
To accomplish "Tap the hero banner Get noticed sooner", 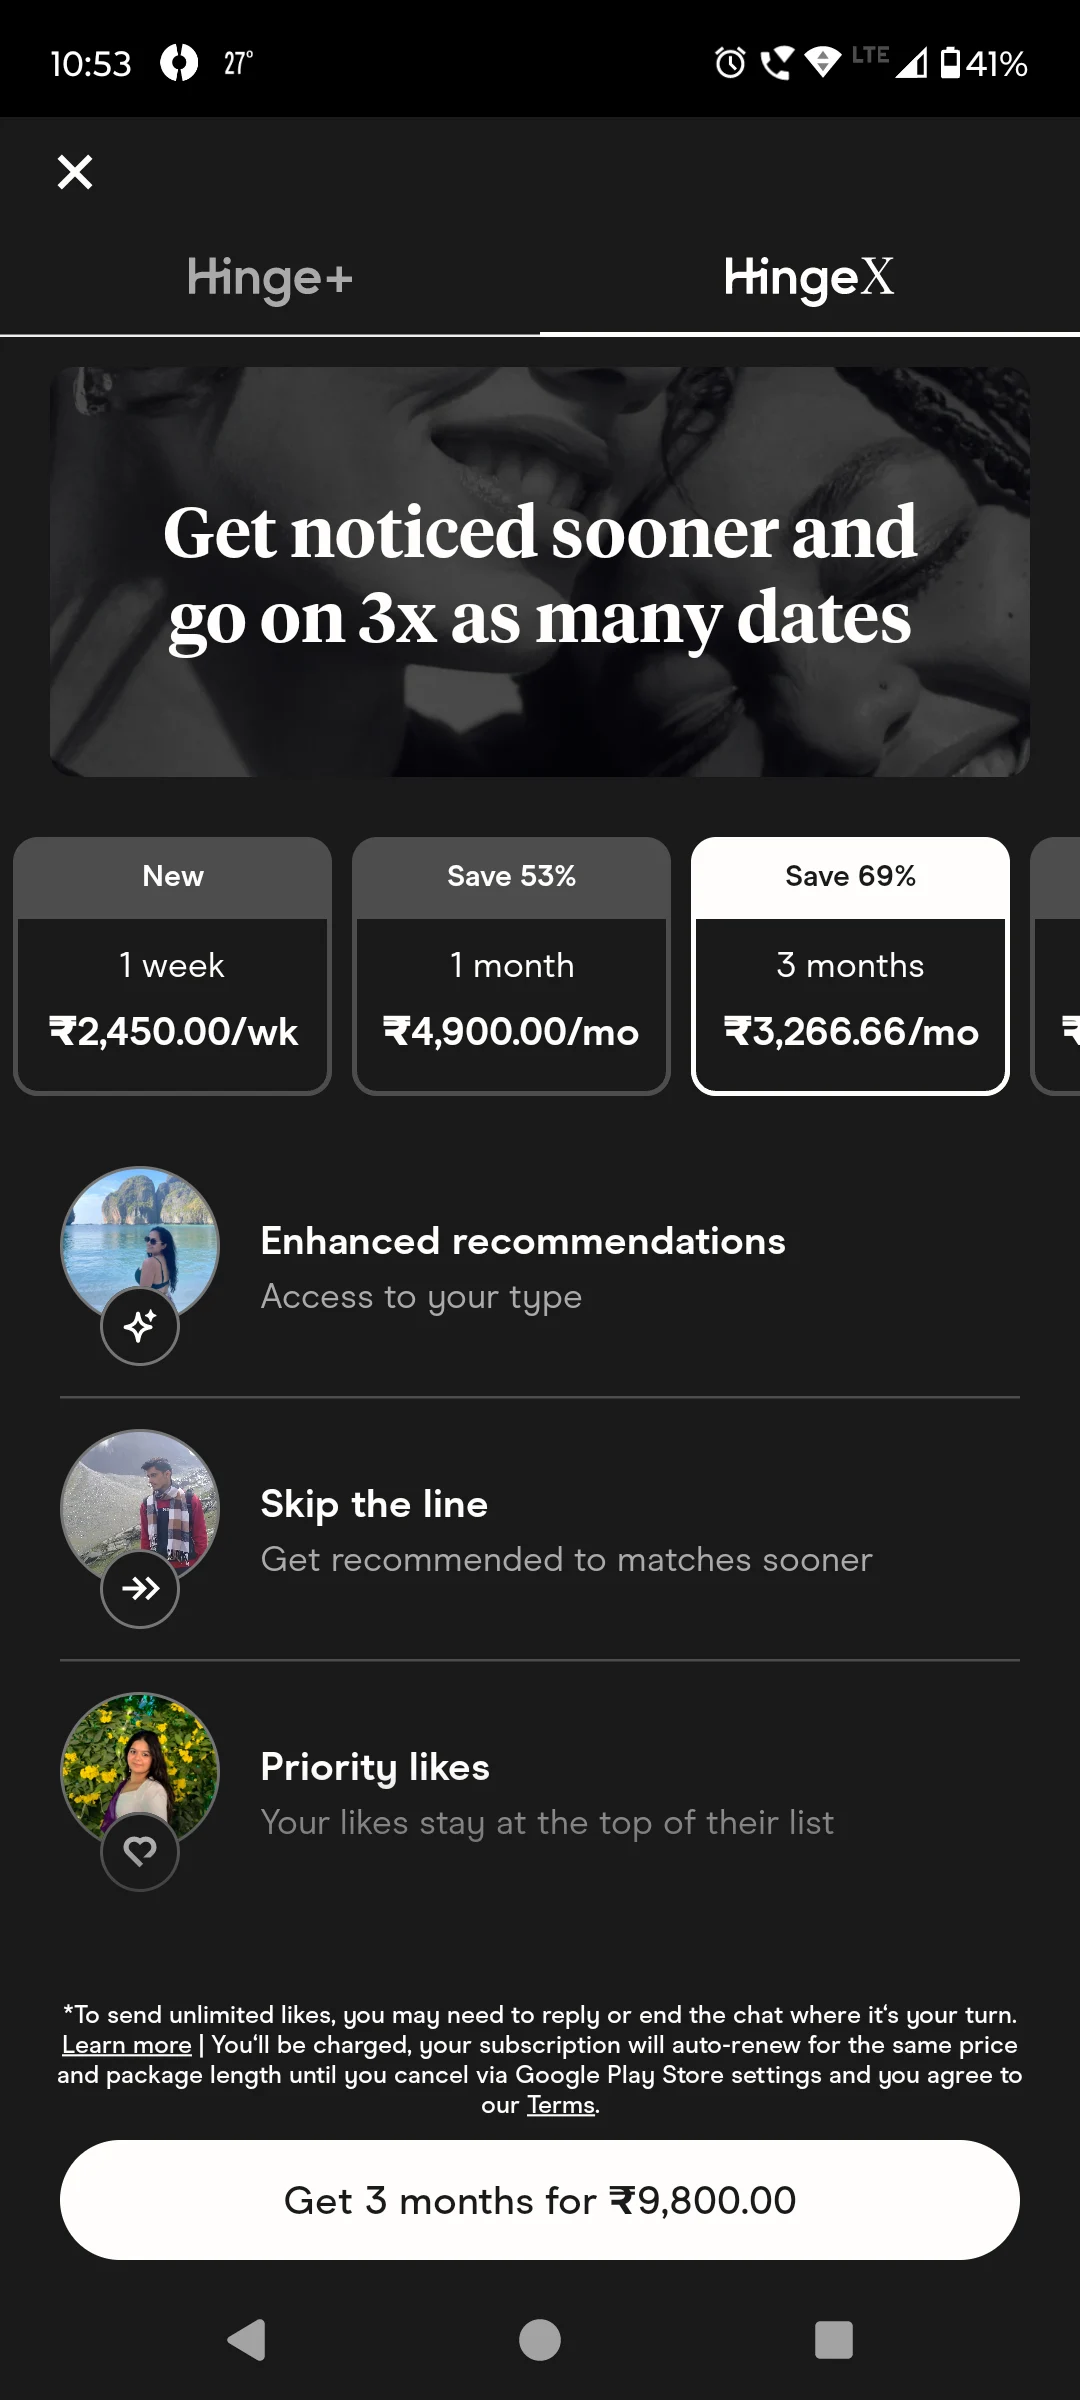I will pos(540,572).
